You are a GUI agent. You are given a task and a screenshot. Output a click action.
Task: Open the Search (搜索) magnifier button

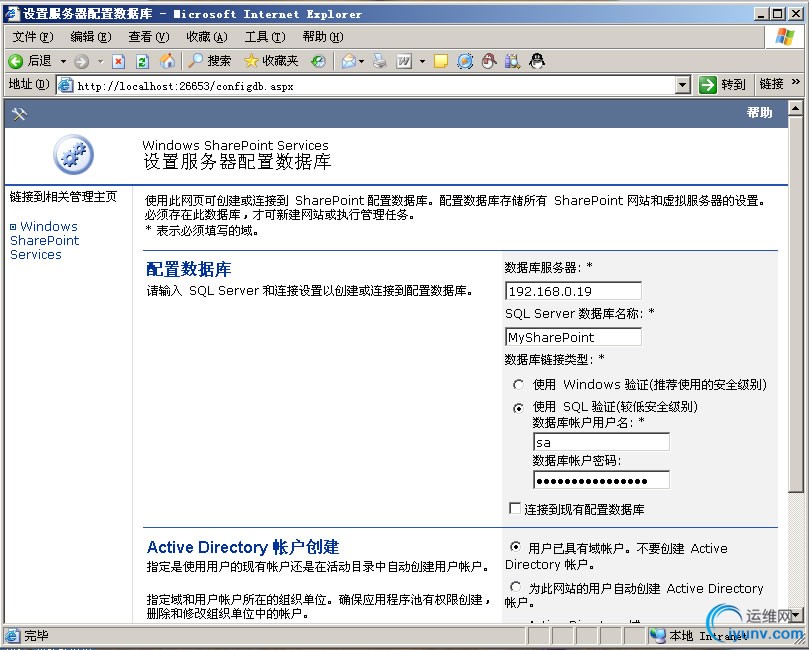pyautogui.click(x=209, y=61)
